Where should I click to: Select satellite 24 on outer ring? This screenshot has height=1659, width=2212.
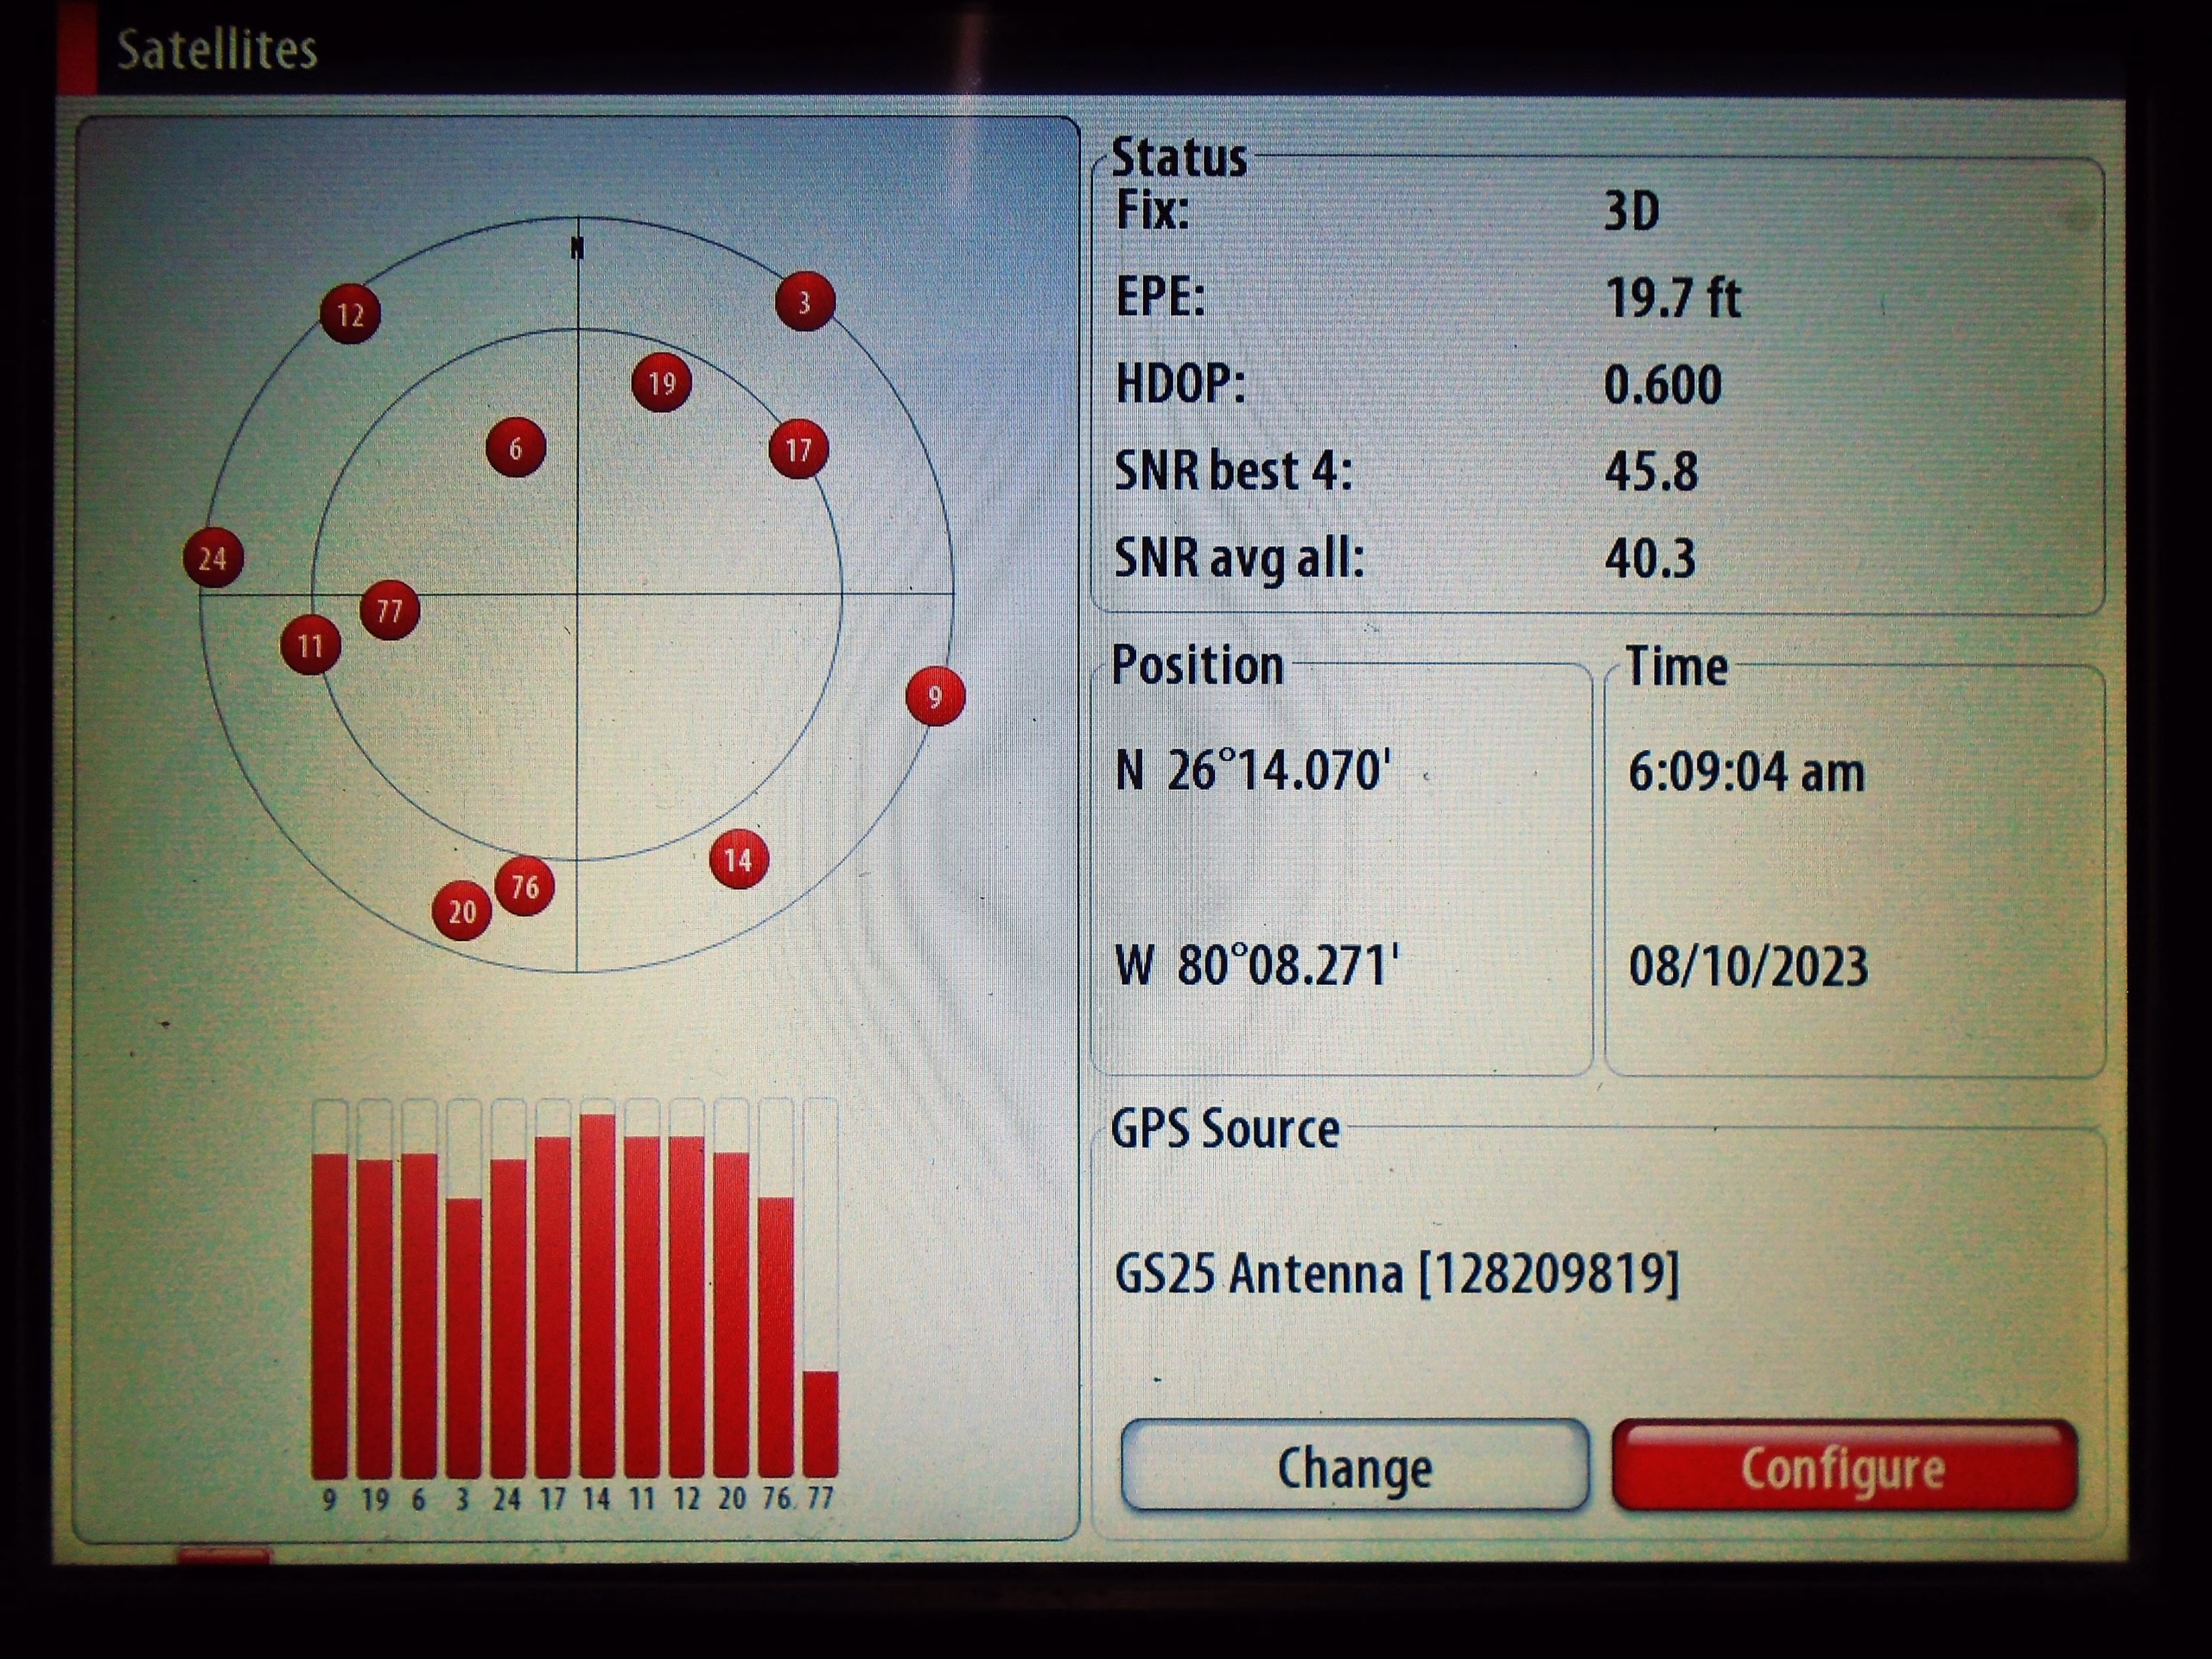tap(212, 558)
